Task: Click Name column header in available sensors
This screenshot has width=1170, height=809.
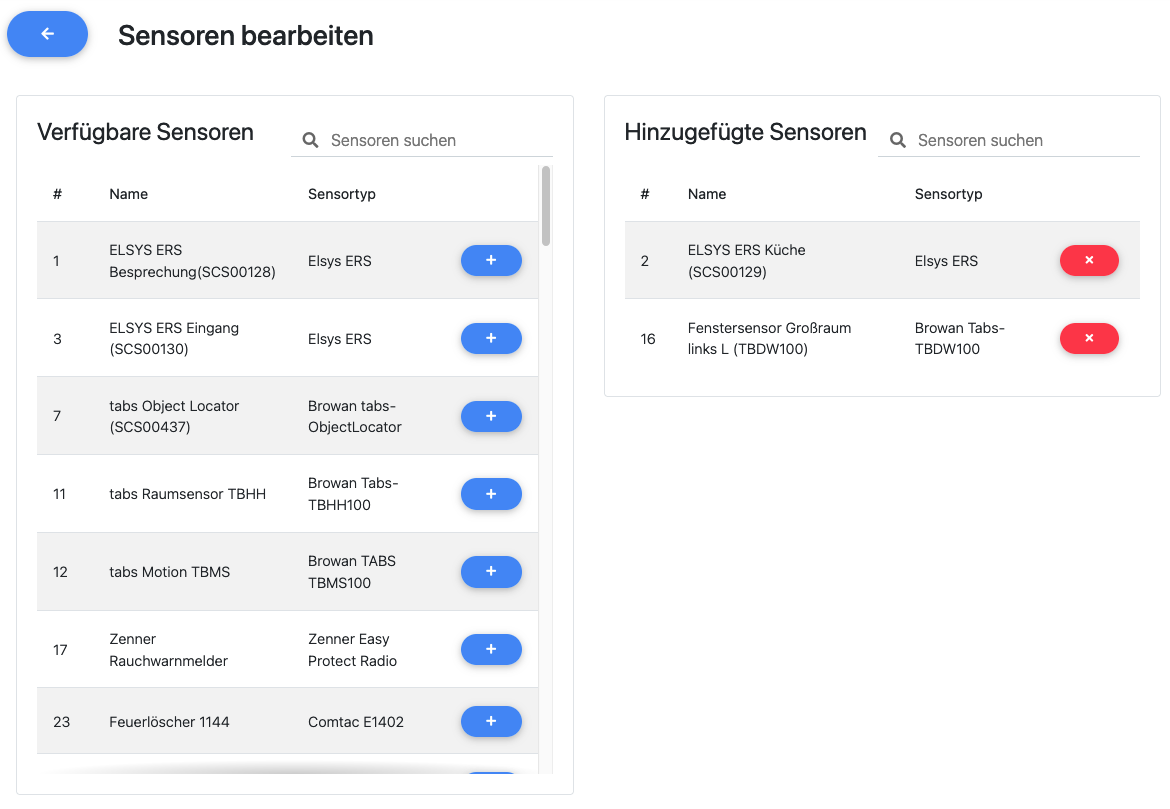Action: 129,194
